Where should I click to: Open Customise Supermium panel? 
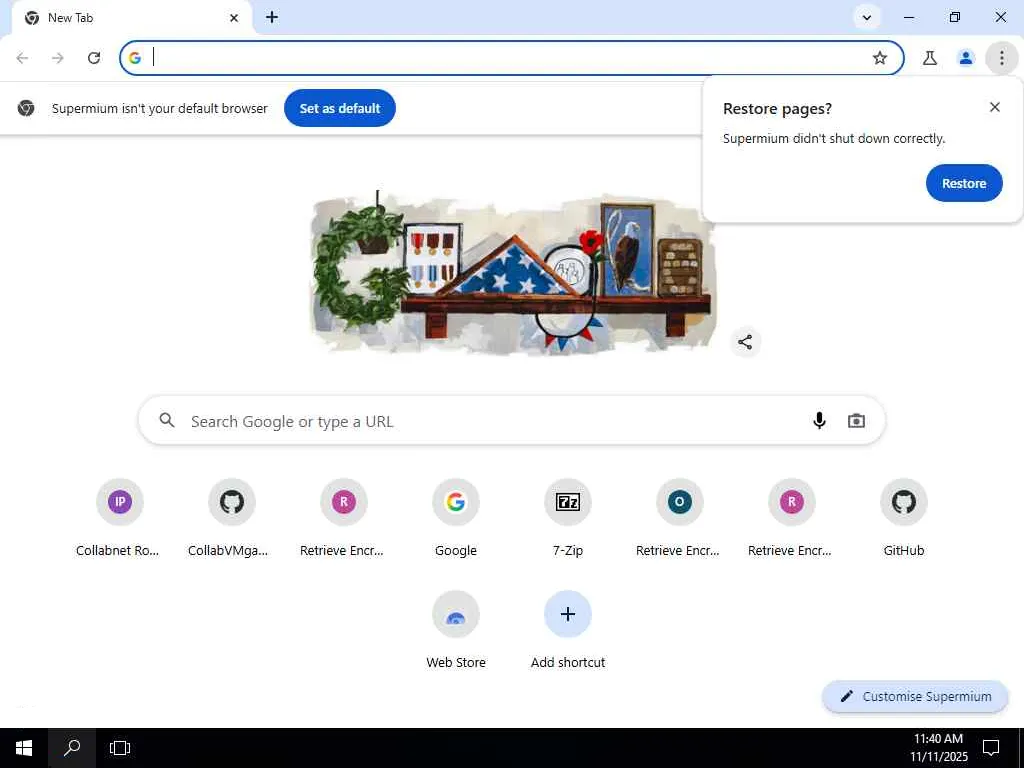pos(916,696)
